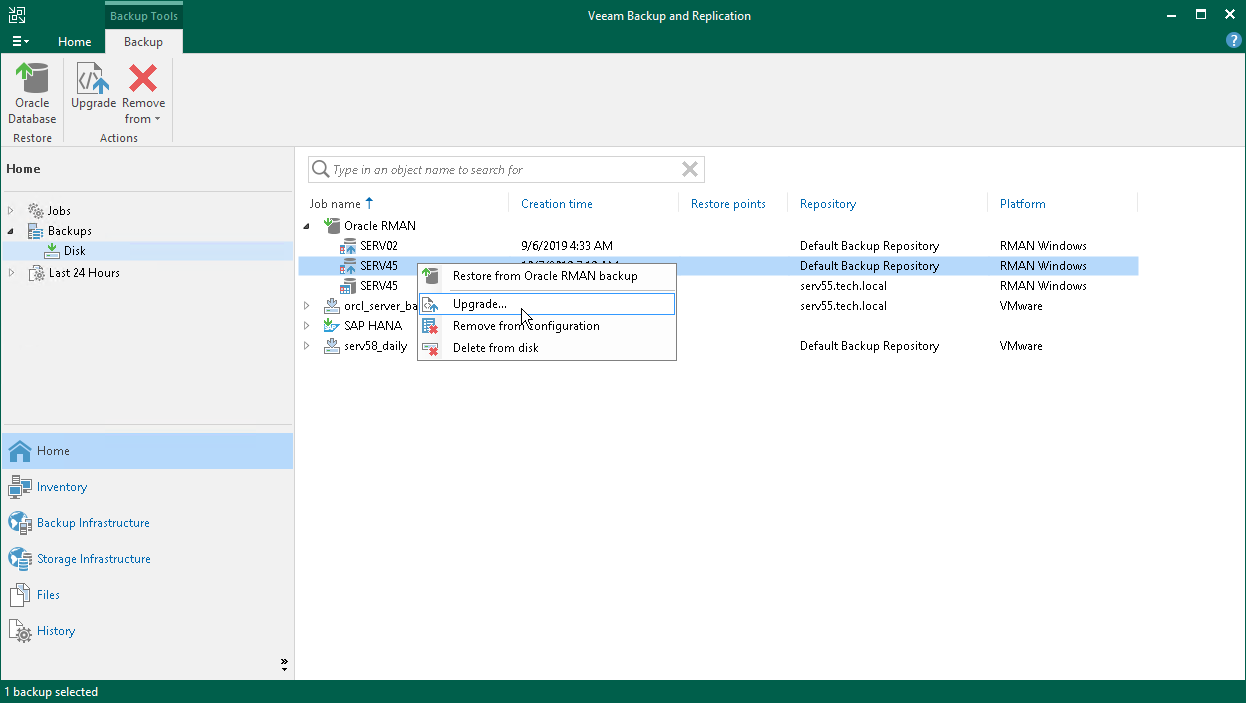Screen dimensions: 1246x703
Task: Collapse the Oracle RMAN group
Action: click(307, 226)
